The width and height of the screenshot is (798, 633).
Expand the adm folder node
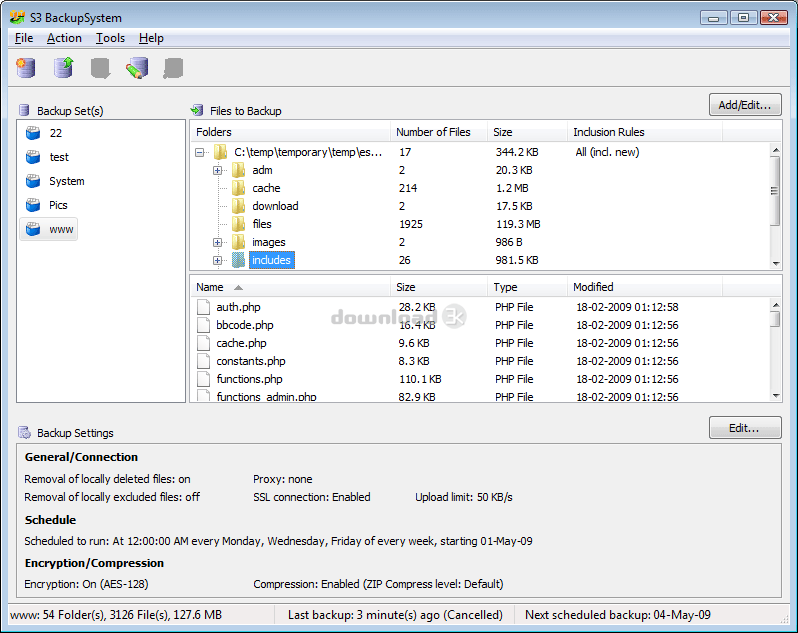(217, 170)
